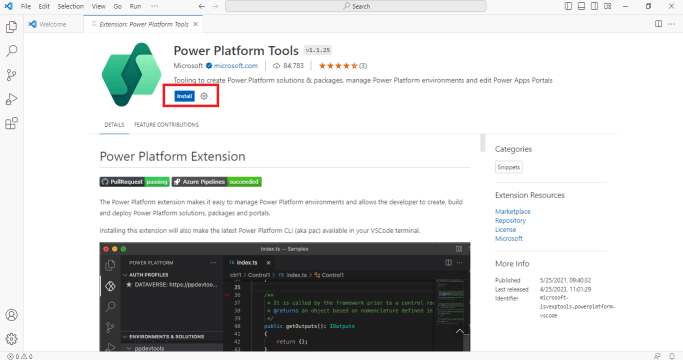Click the Microsoft publisher name

click(188, 66)
